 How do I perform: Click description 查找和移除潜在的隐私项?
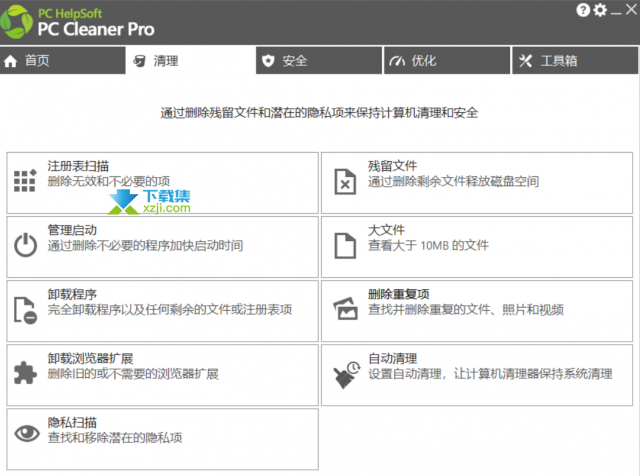point(115,438)
